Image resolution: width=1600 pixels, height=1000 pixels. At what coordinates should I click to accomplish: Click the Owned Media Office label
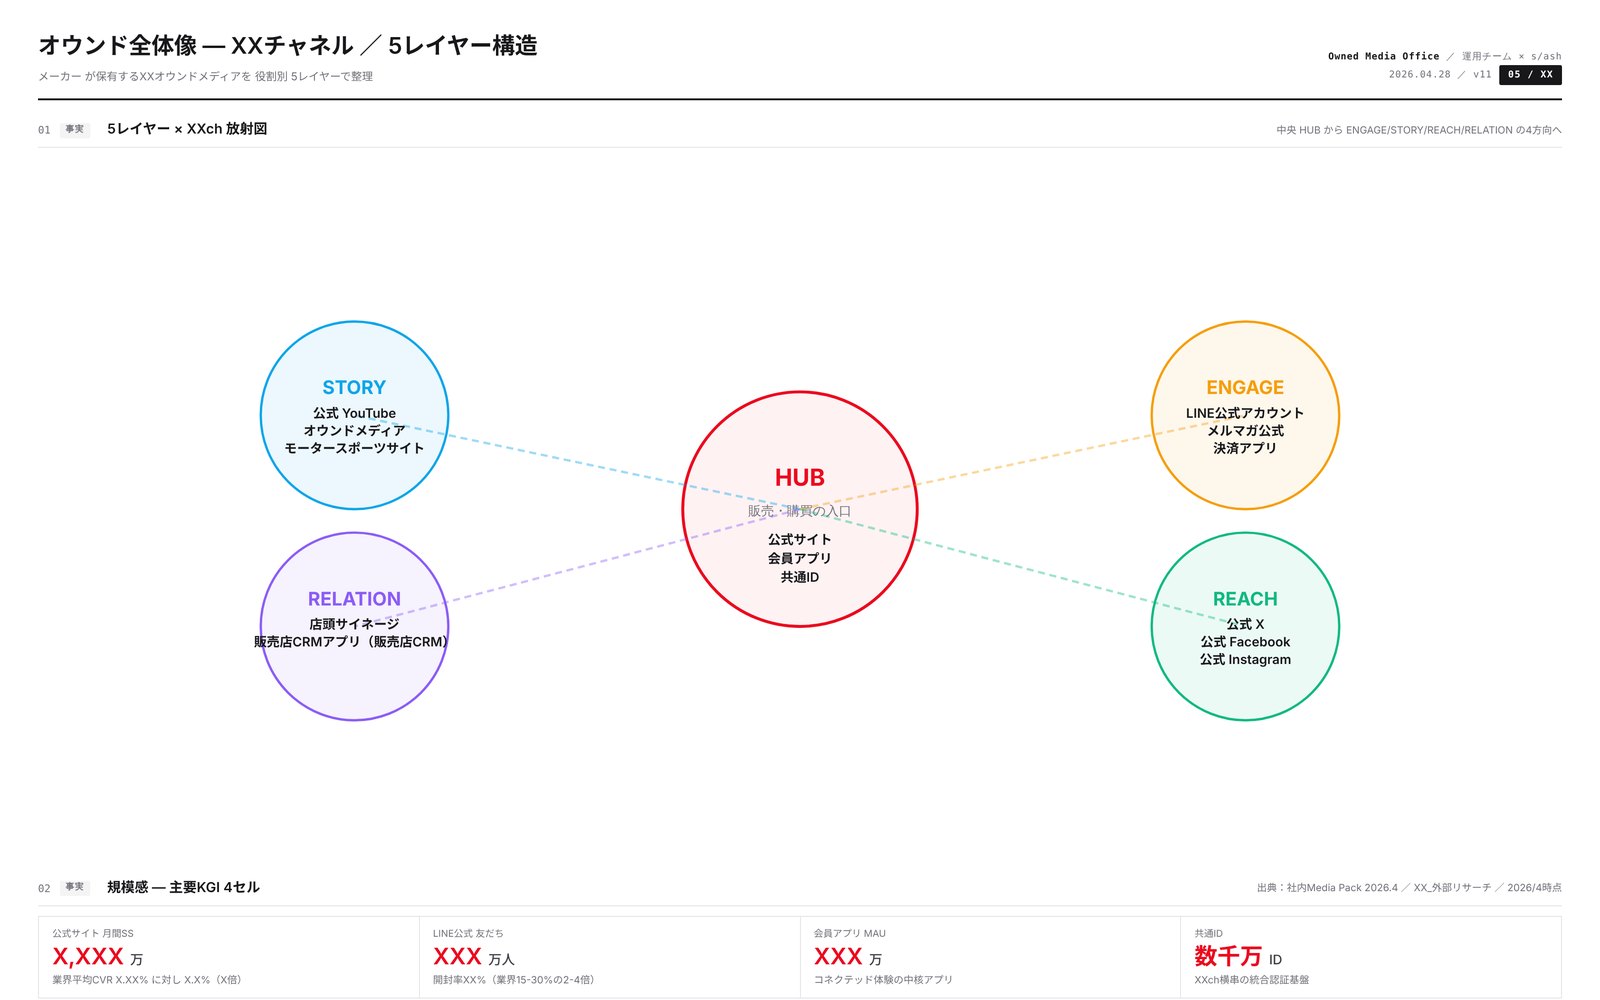(1383, 56)
